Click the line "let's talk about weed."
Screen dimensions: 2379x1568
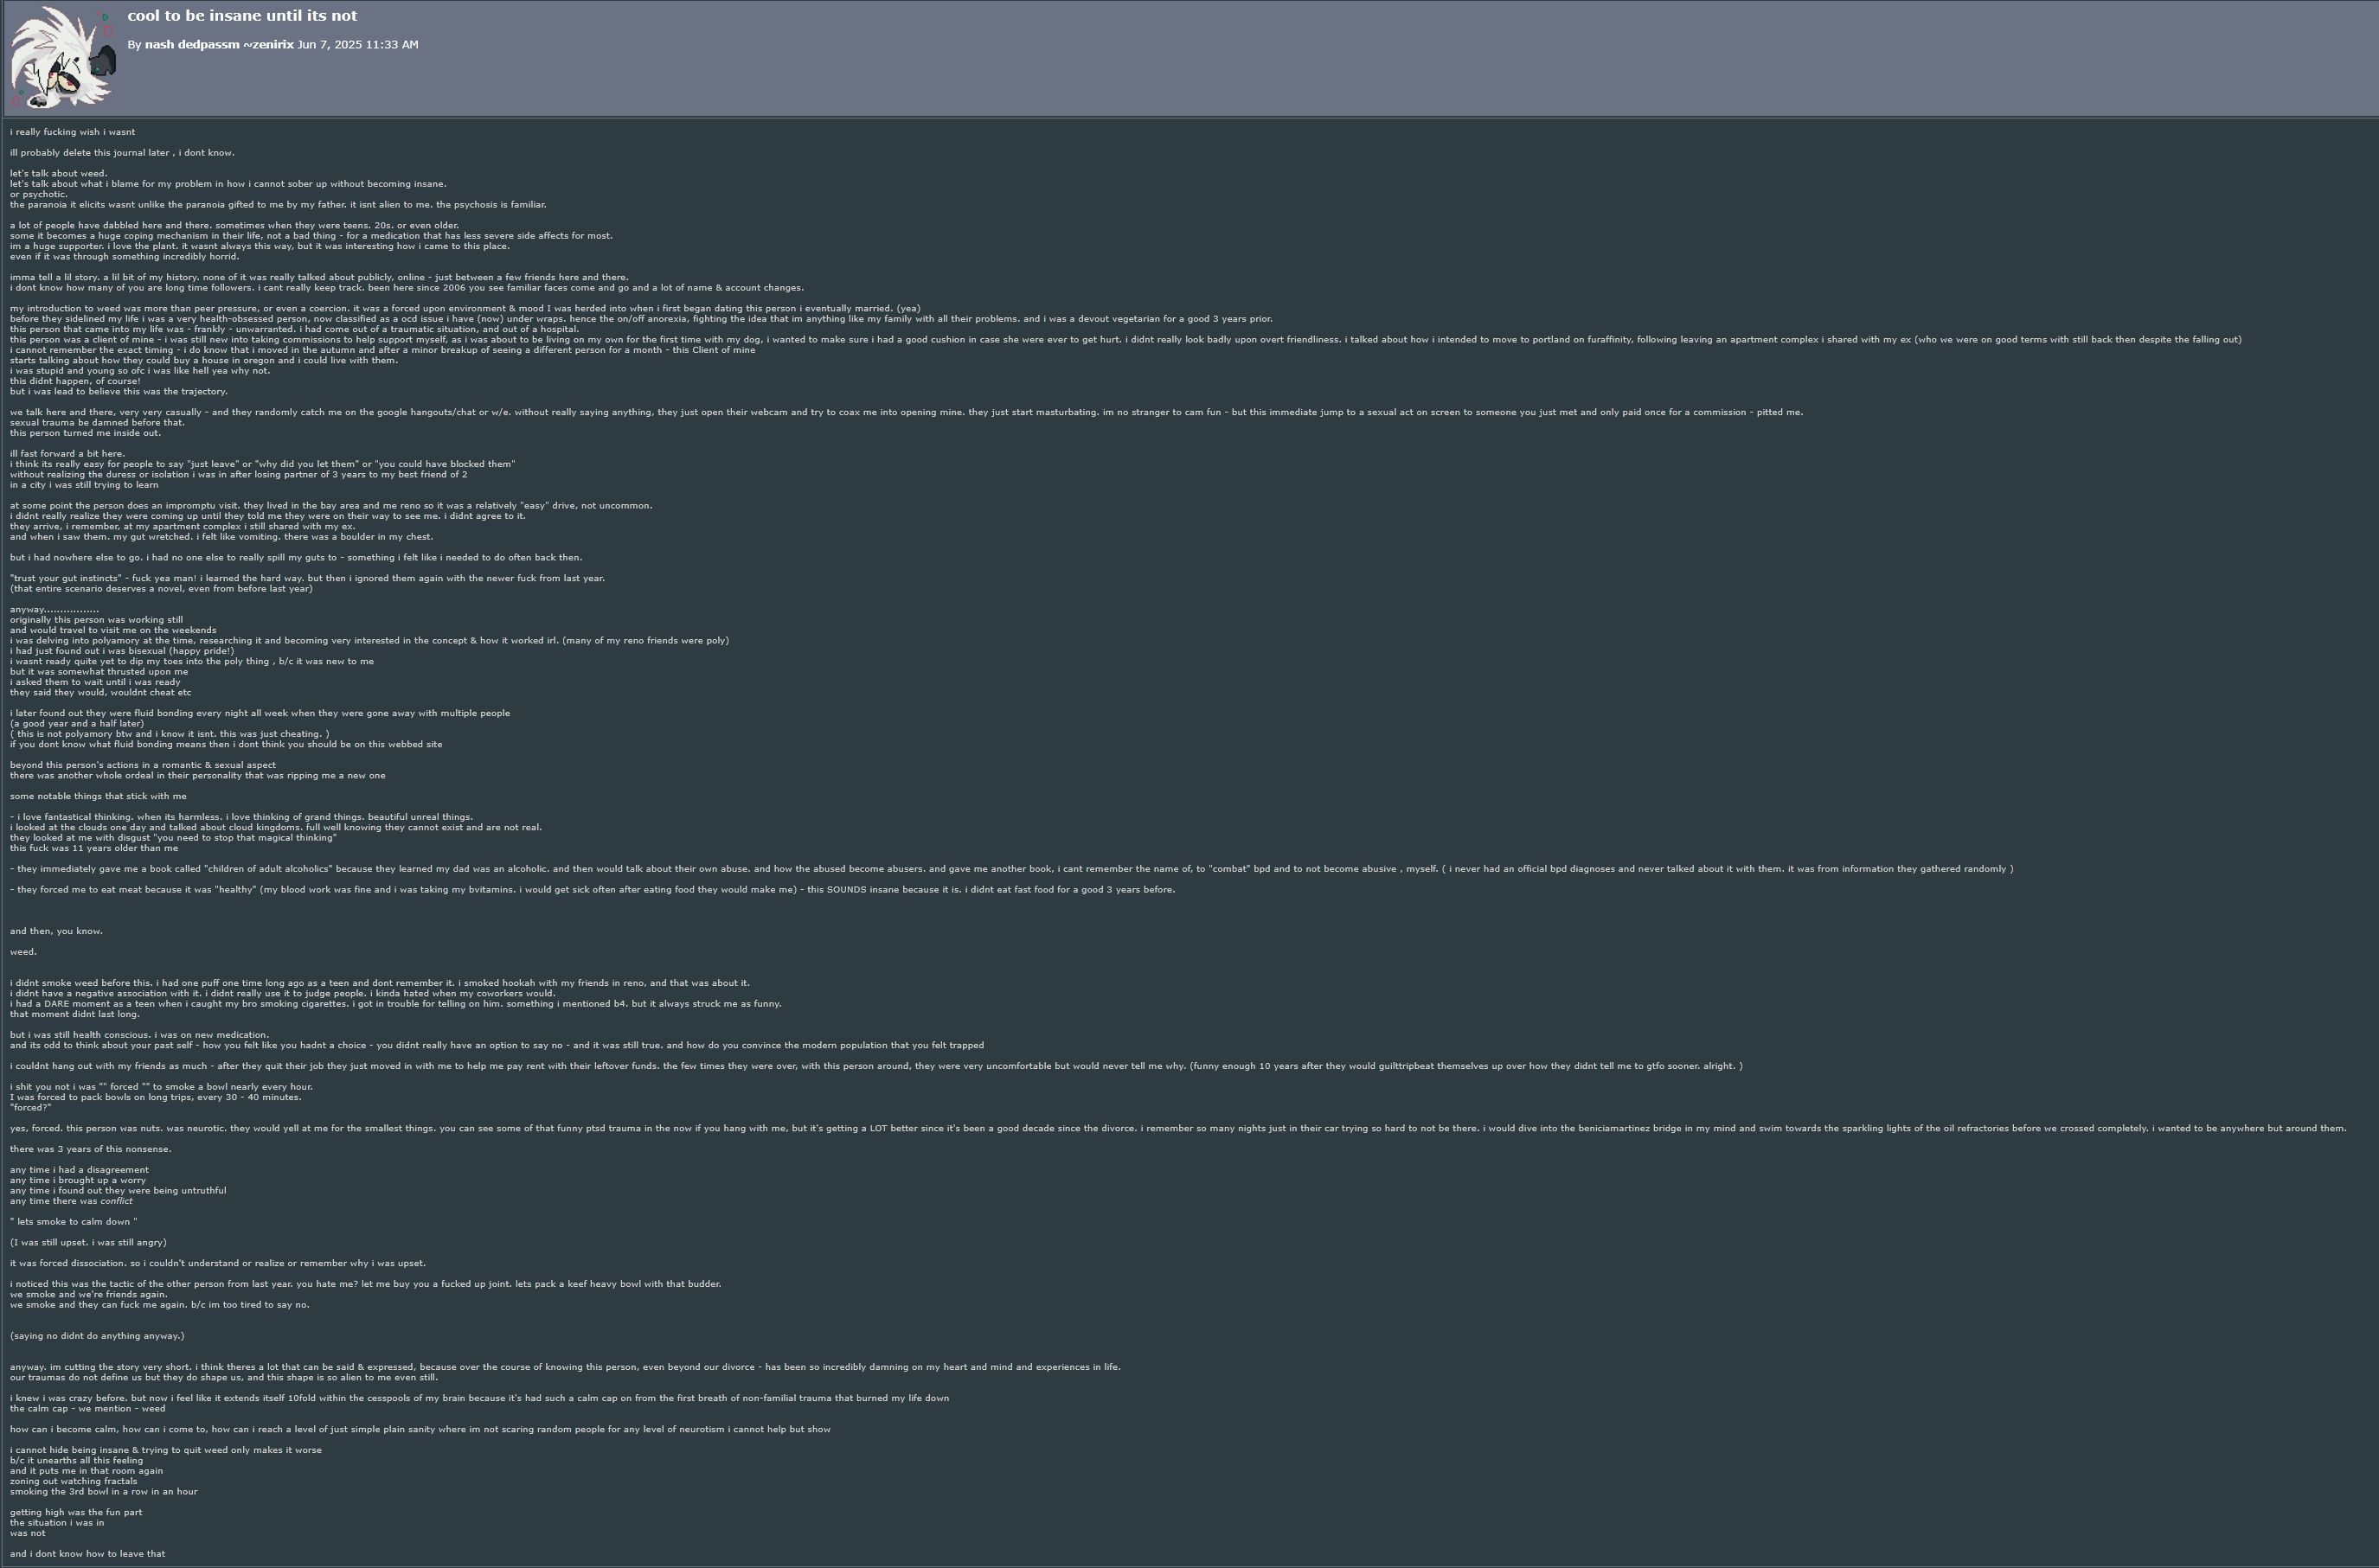[58, 173]
